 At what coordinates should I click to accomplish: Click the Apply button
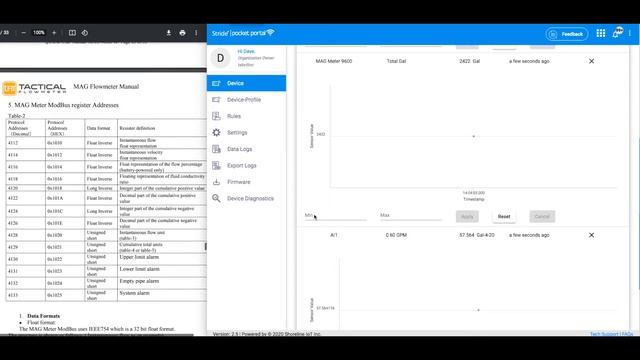click(467, 216)
